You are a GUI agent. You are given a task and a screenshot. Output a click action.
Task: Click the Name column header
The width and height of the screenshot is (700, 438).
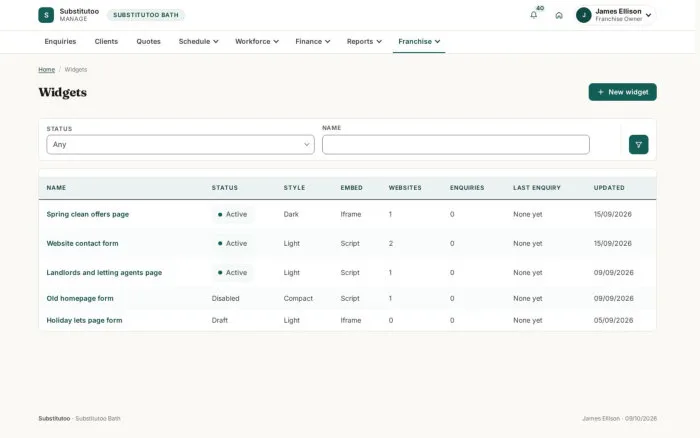pyautogui.click(x=56, y=188)
